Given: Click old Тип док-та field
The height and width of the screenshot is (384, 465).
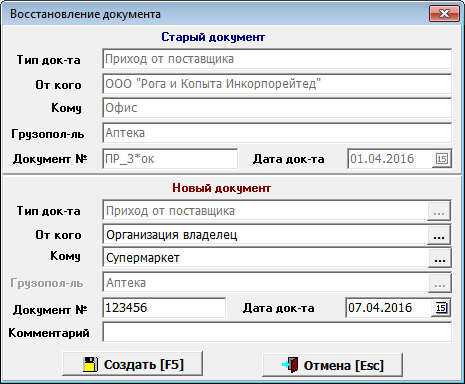Looking at the screenshot, I should coord(277,59).
